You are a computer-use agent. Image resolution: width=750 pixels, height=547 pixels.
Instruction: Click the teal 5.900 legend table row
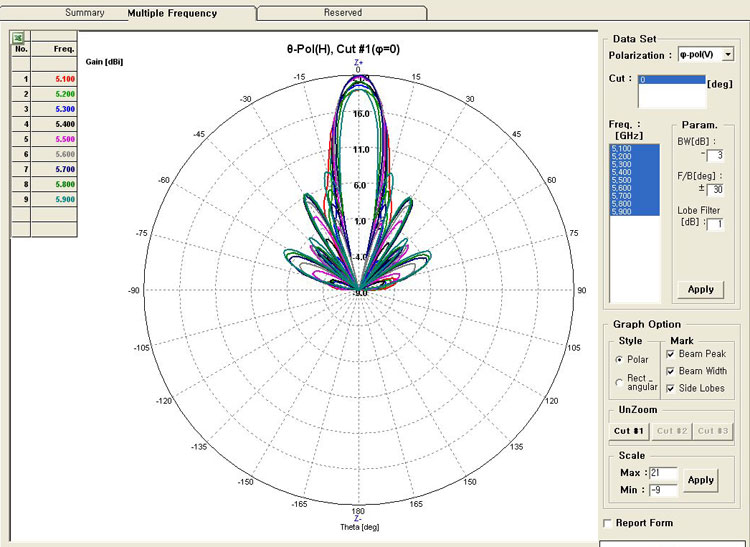click(x=44, y=199)
